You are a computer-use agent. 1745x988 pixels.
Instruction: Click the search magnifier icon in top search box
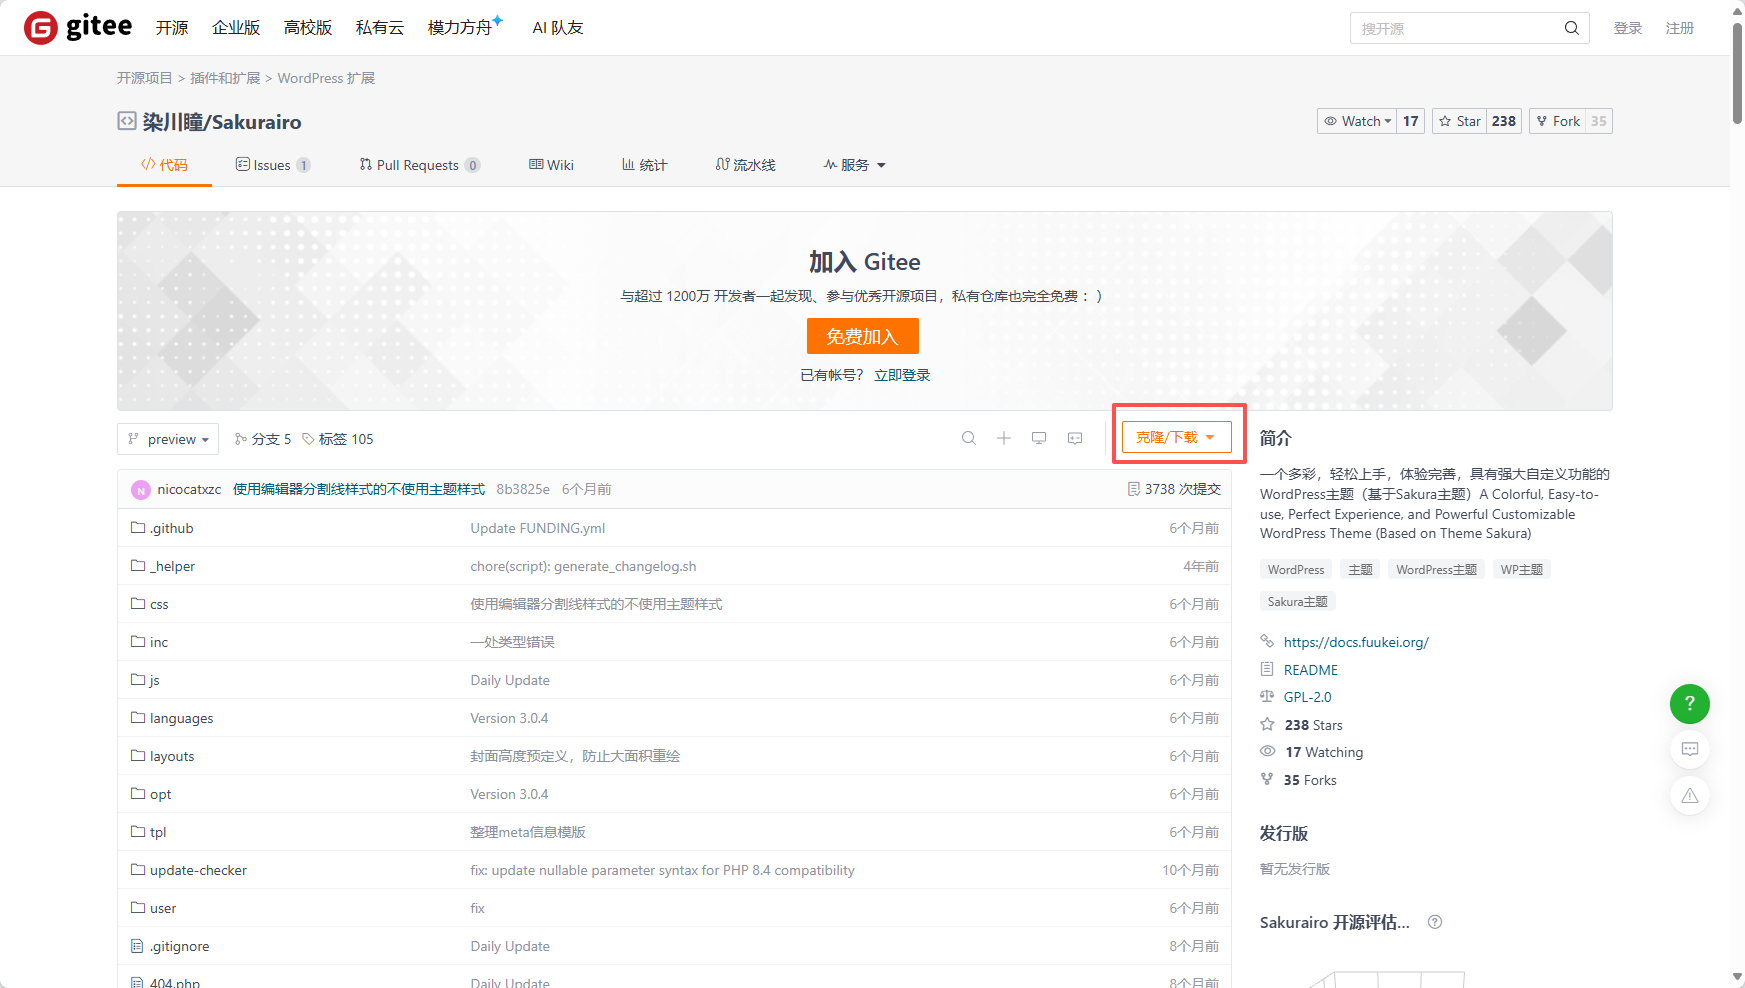1572,28
